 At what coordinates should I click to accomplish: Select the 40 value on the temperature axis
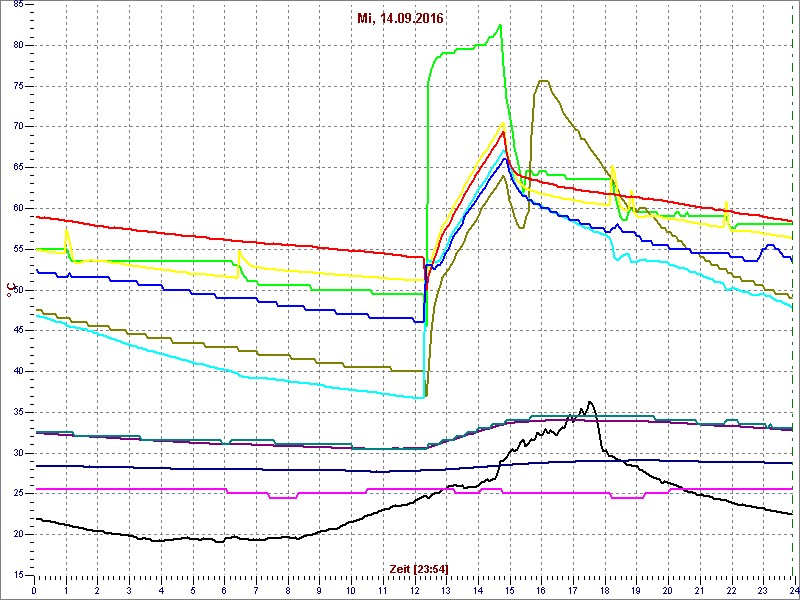pyautogui.click(x=17, y=371)
